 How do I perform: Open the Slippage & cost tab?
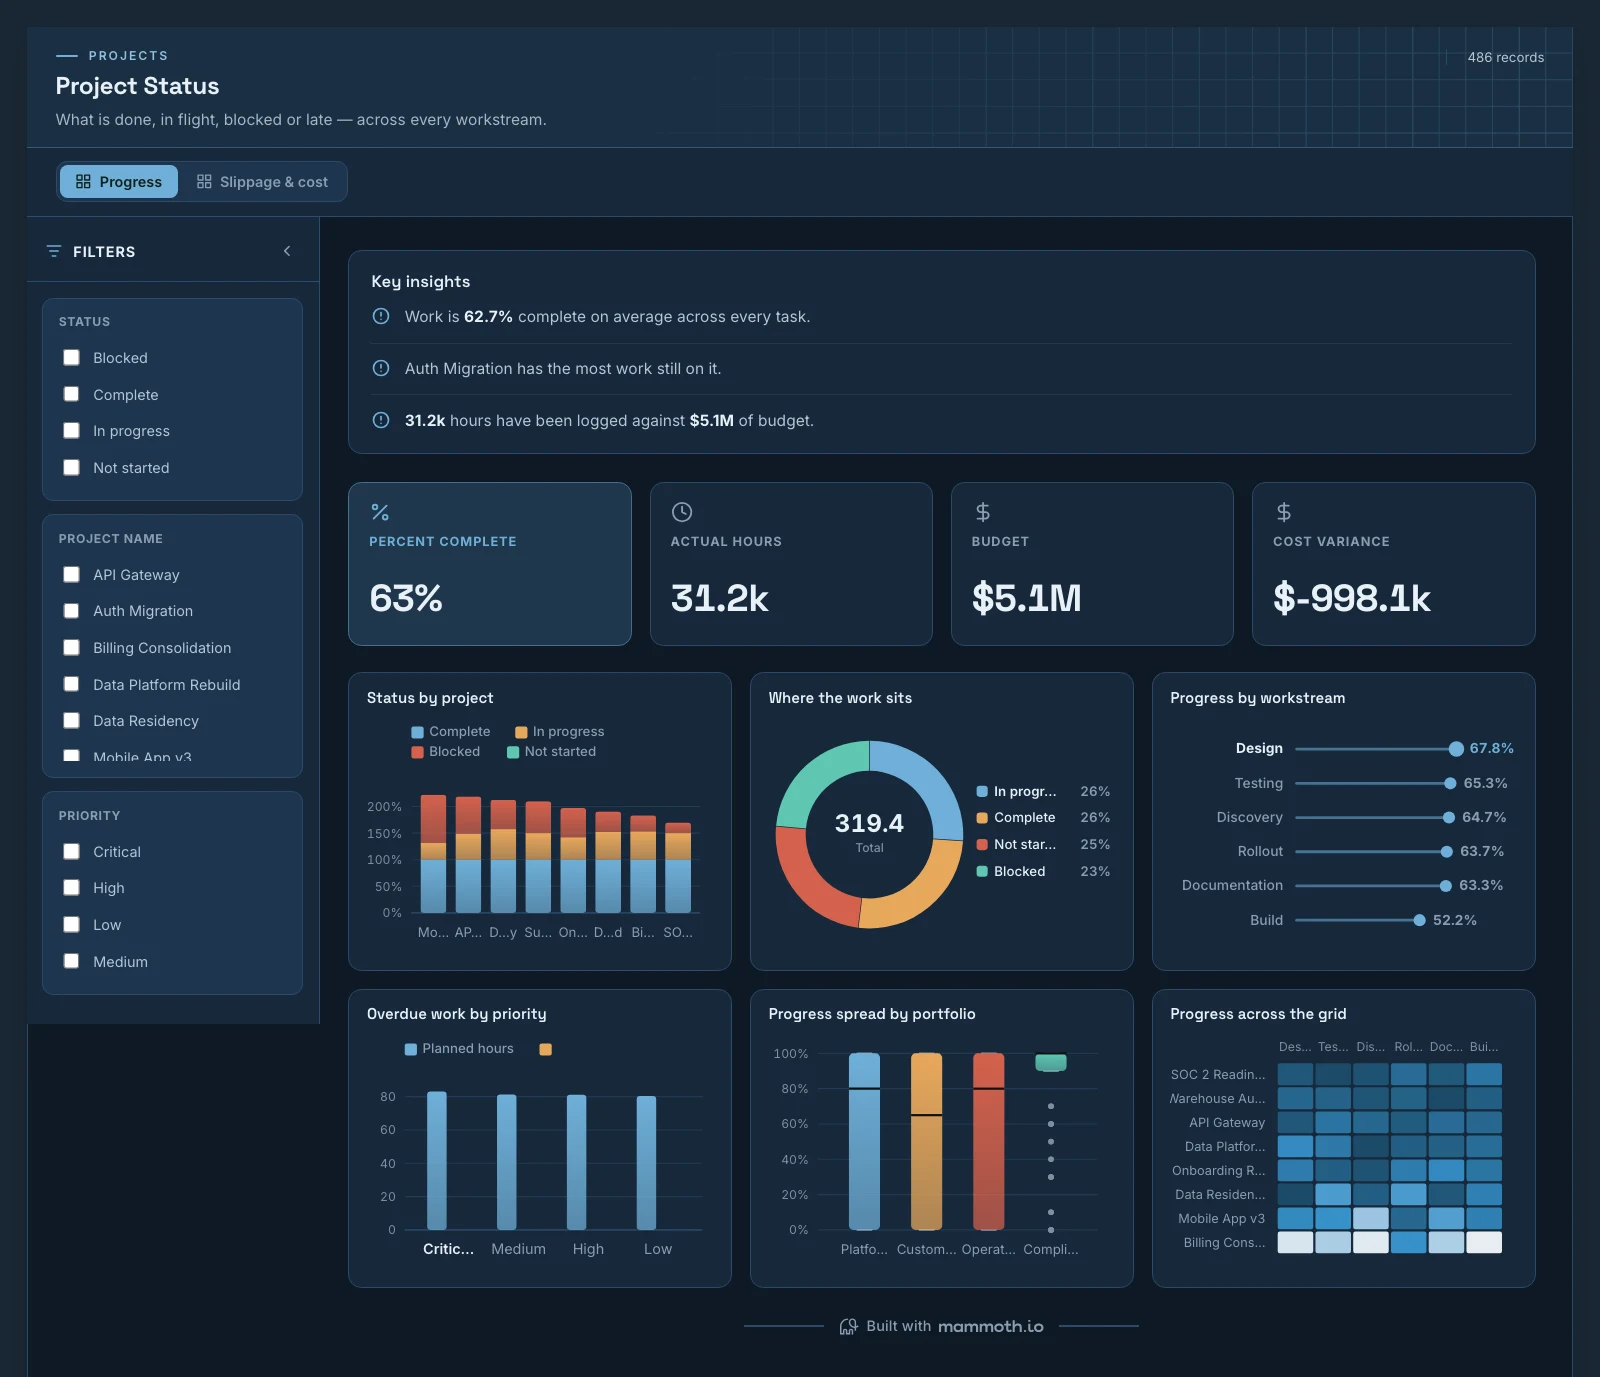262,181
